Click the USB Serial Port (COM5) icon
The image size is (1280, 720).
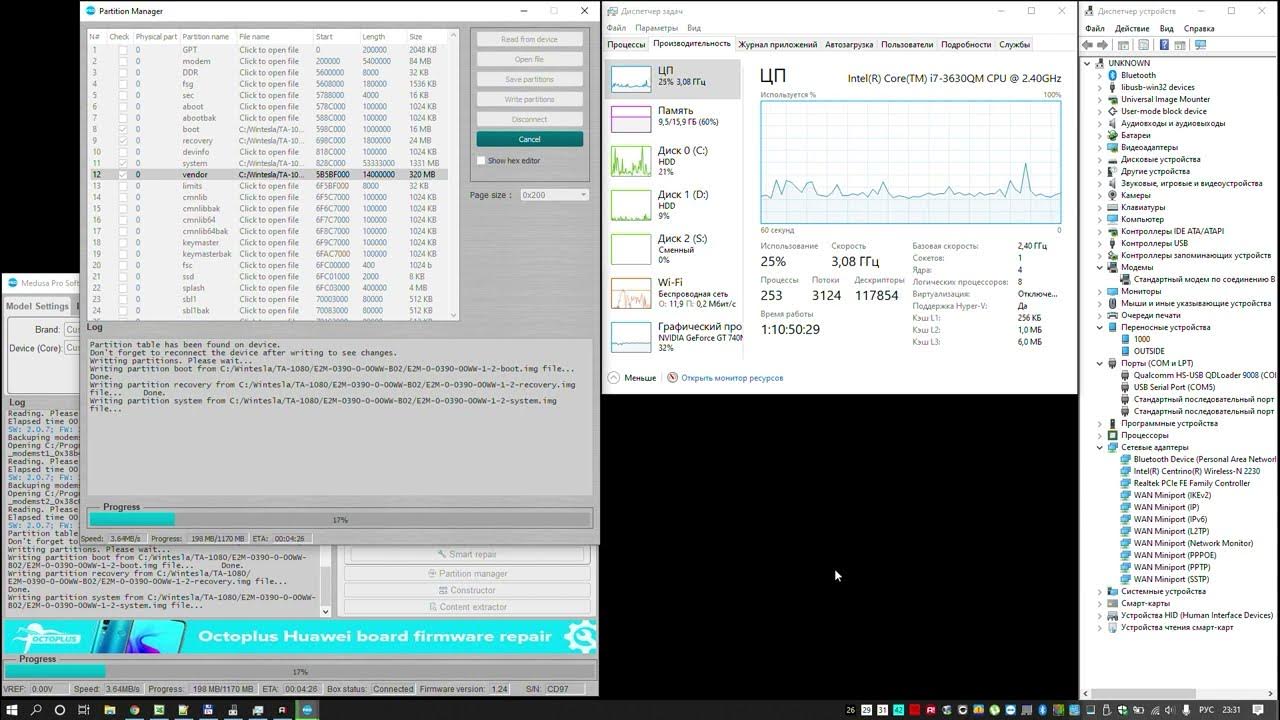[1126, 387]
